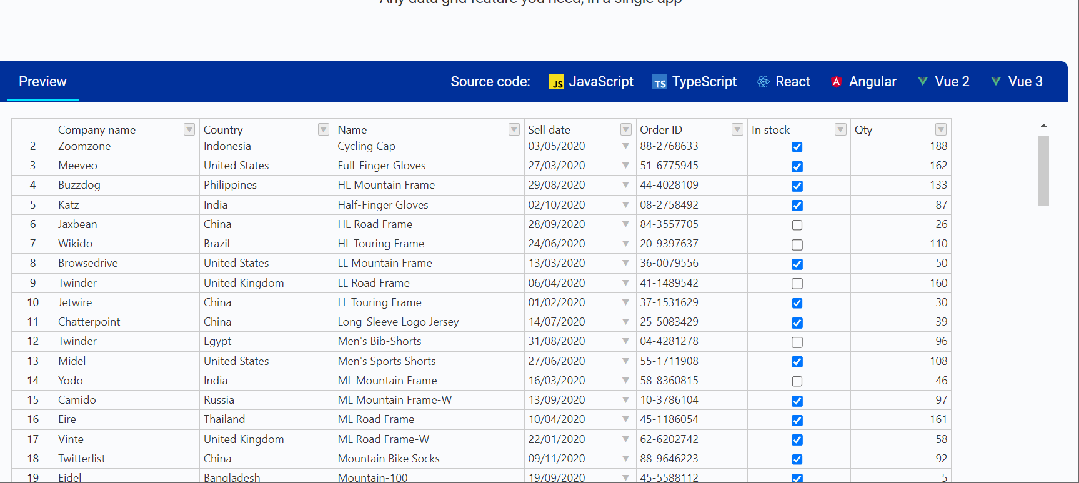Expand sell date dropdown for Eire row
This screenshot has width=1079, height=483.
click(626, 420)
